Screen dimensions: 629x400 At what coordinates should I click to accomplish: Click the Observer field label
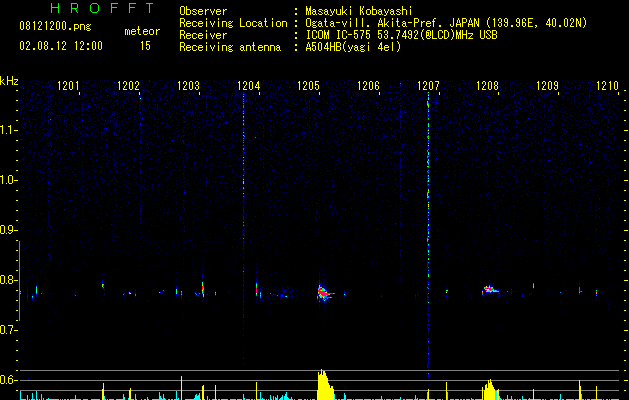[203, 11]
